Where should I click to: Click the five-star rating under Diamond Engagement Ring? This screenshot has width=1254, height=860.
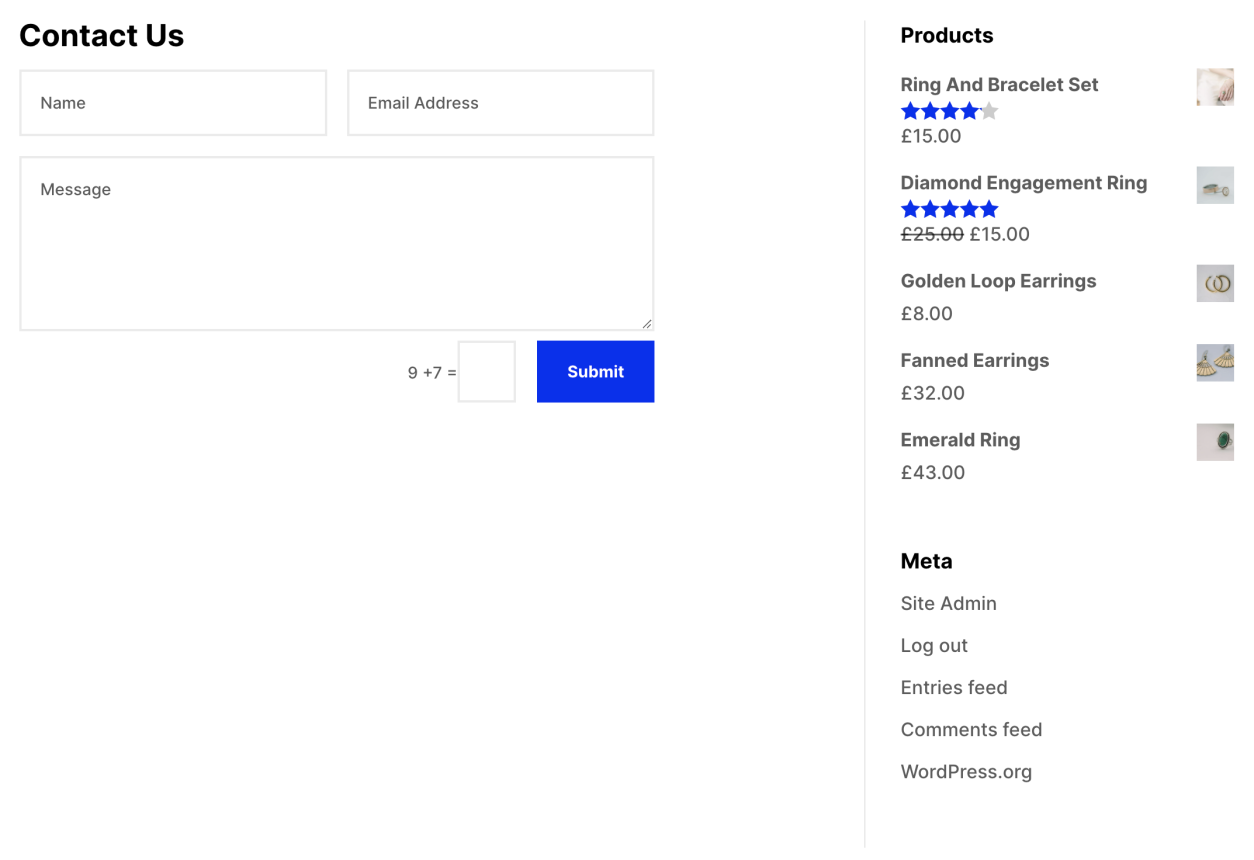coord(949,209)
